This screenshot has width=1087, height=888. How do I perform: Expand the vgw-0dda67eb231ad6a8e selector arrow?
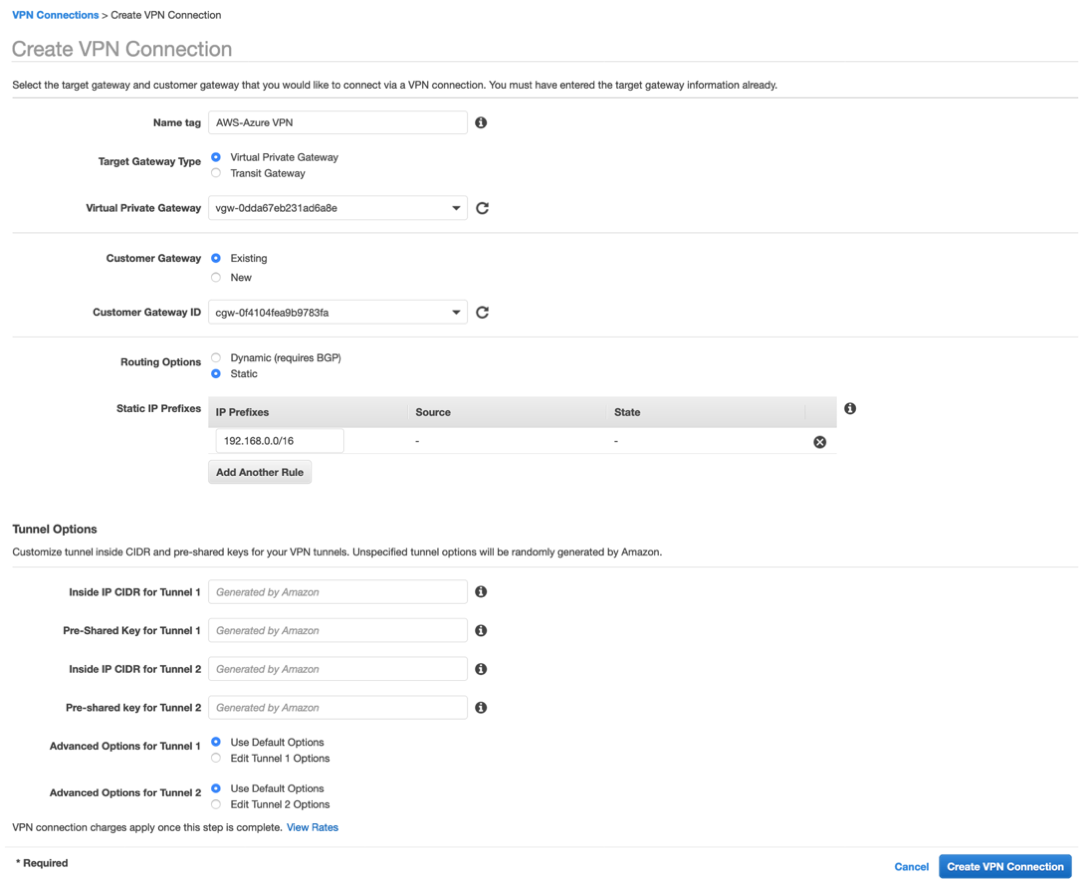coord(457,208)
